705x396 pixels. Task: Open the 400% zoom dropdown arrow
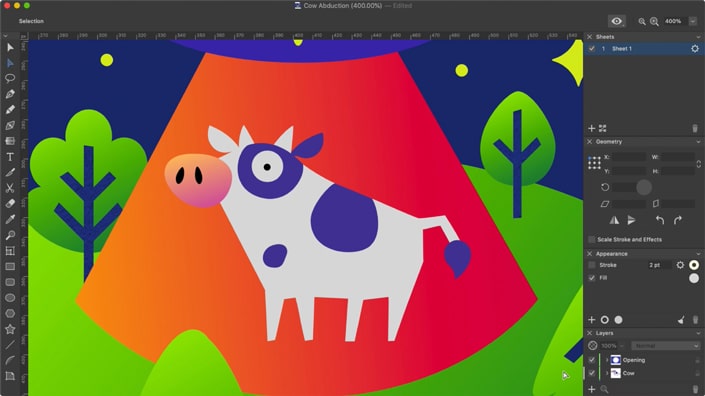693,21
